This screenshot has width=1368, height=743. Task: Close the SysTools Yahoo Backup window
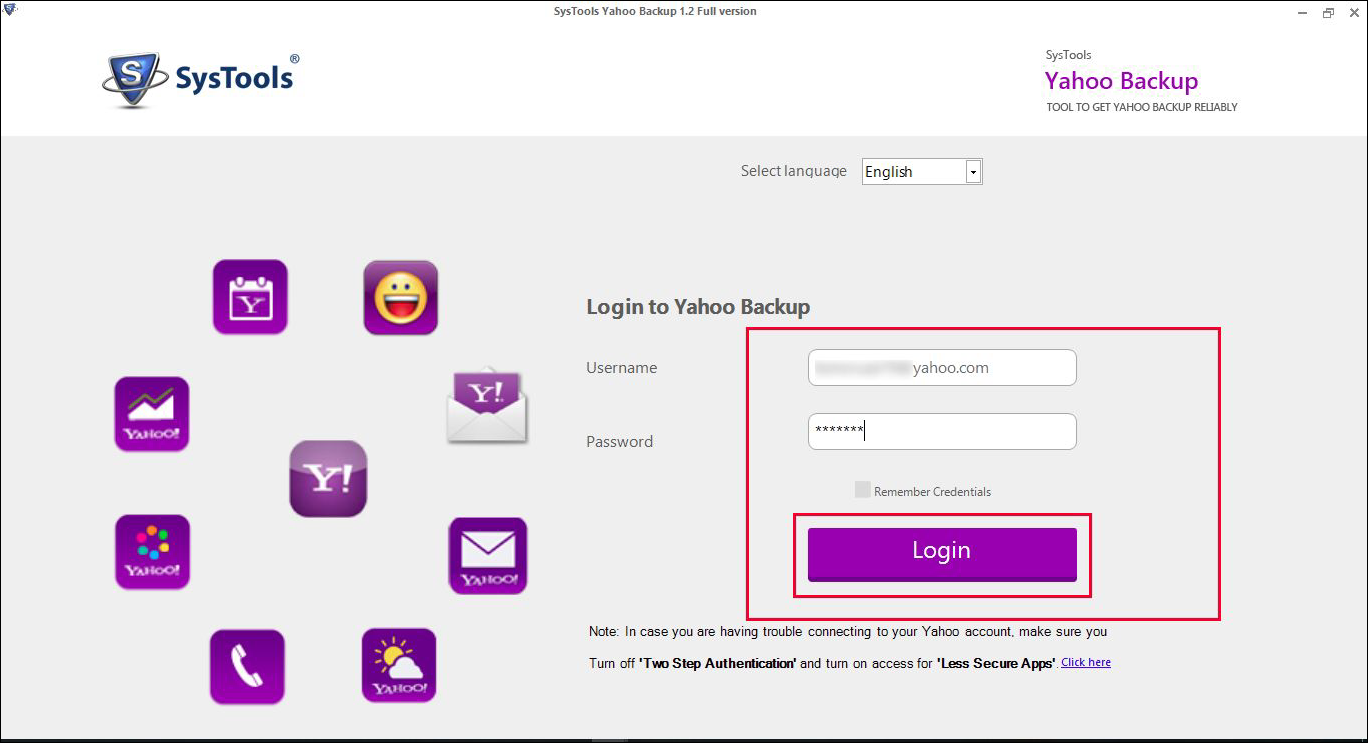pos(1353,13)
